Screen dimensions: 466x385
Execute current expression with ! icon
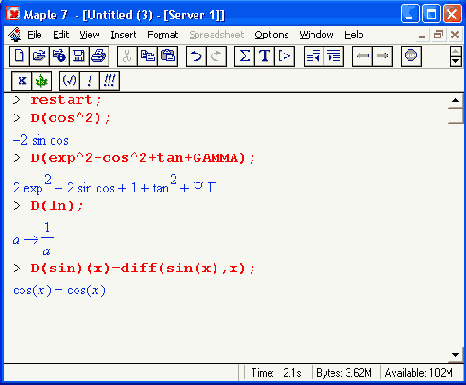[89, 81]
